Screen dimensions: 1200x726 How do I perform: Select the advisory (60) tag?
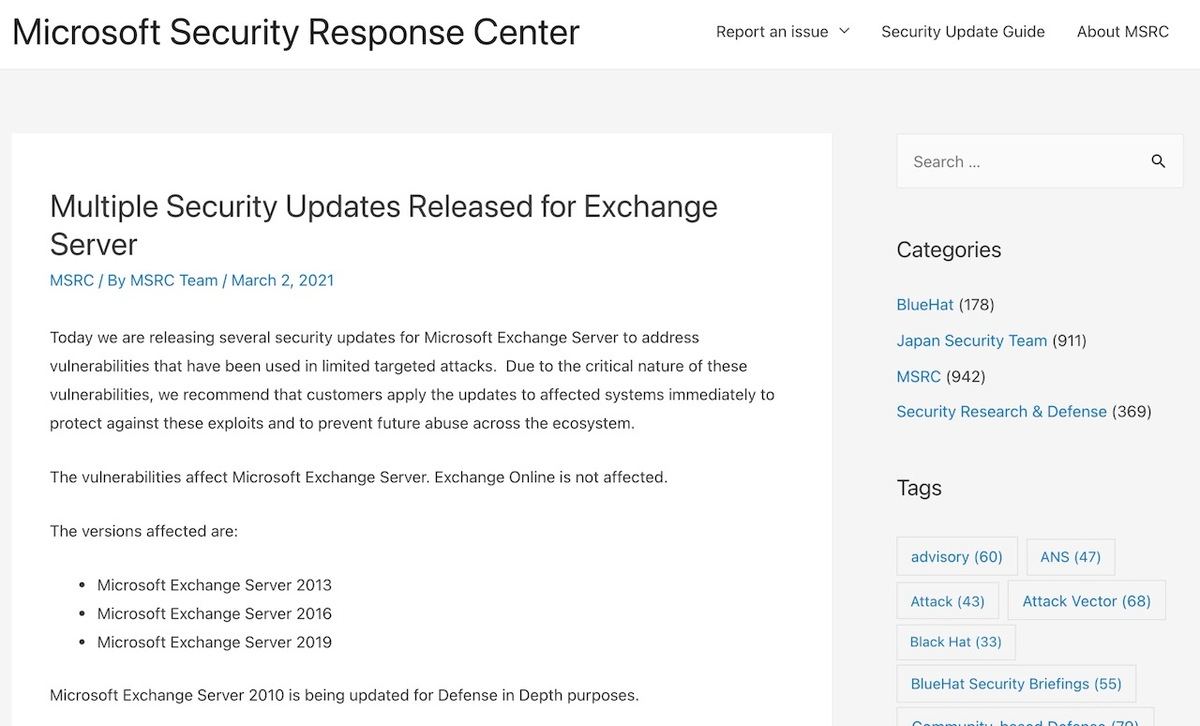pos(957,557)
